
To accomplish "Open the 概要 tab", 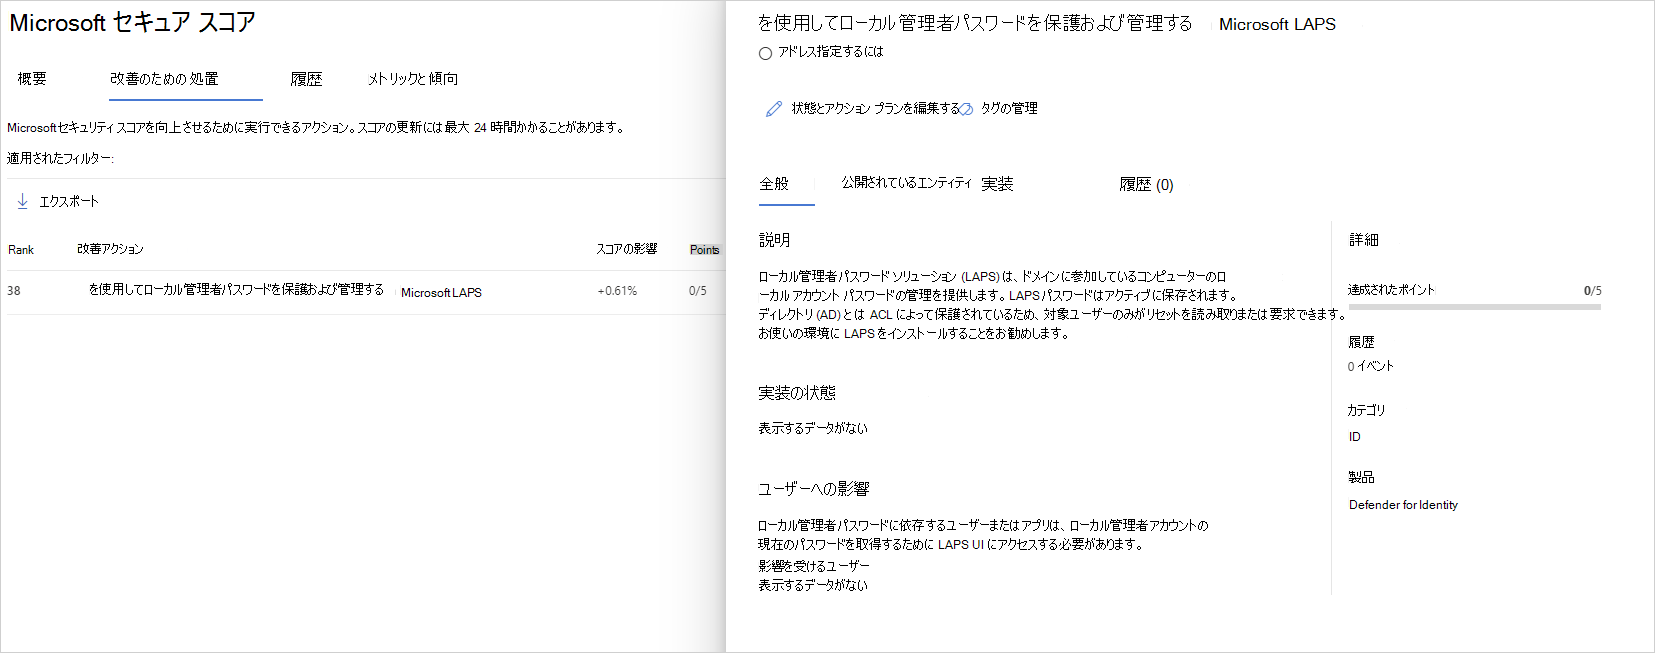I will pyautogui.click(x=32, y=79).
